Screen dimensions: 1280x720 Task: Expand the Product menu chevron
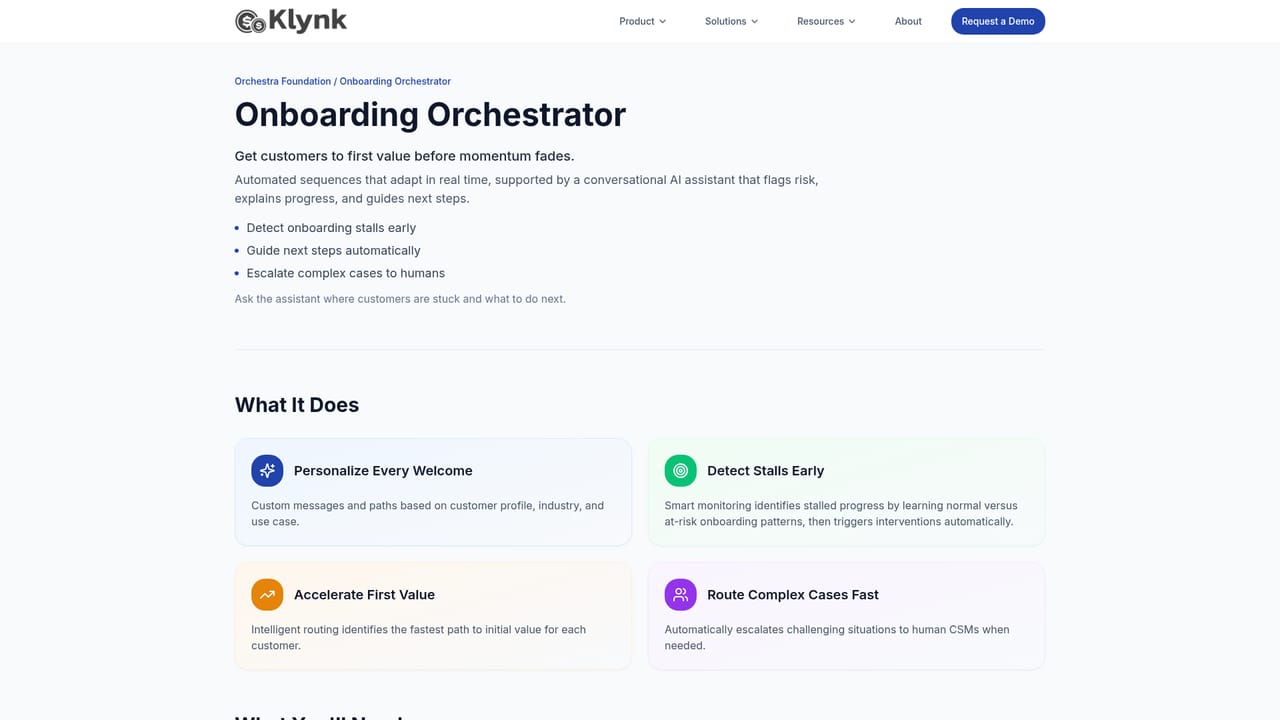[x=662, y=21]
